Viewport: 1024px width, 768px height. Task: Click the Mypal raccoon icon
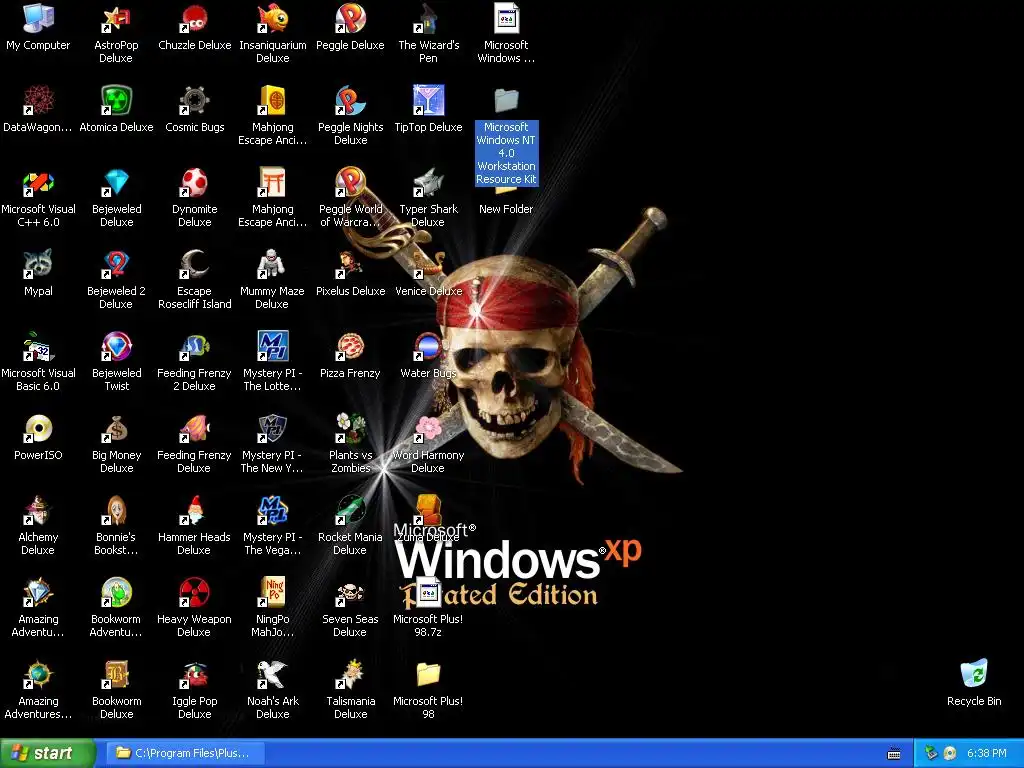point(38,264)
